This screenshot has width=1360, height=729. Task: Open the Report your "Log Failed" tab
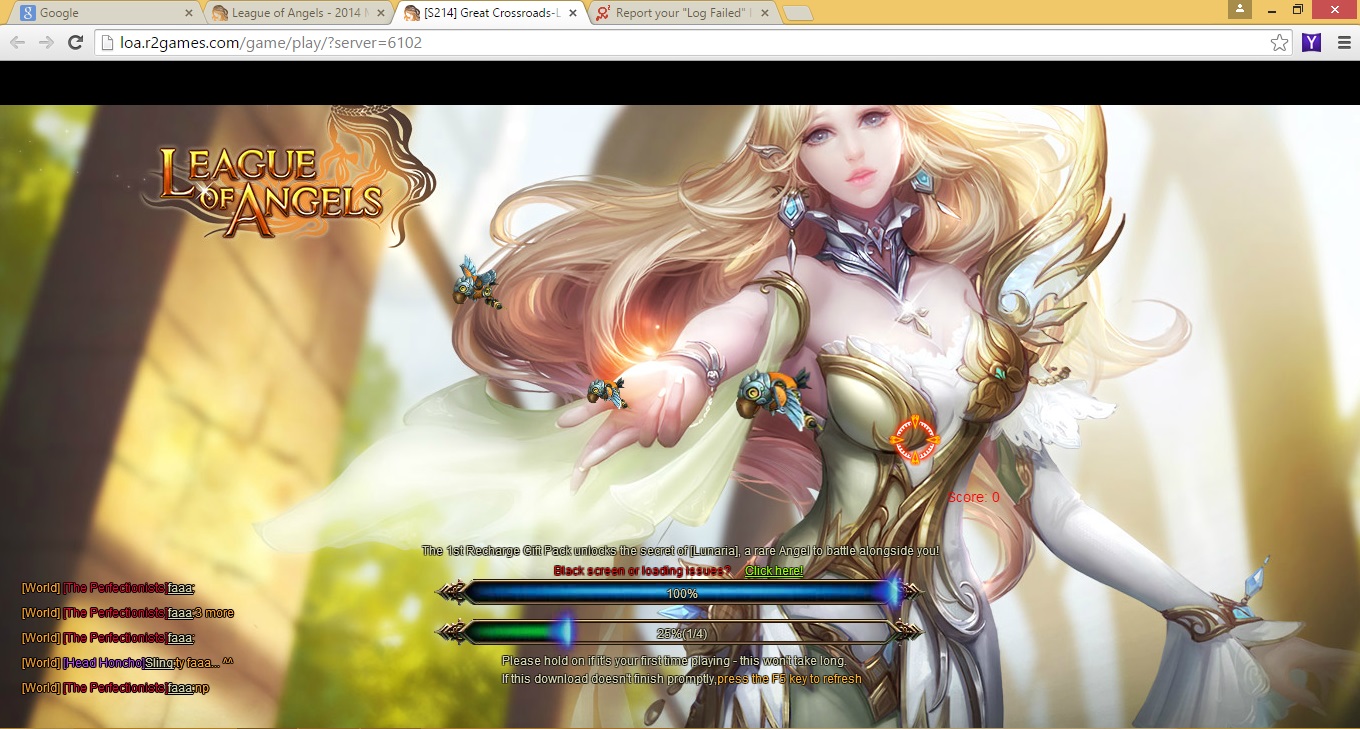pyautogui.click(x=680, y=13)
